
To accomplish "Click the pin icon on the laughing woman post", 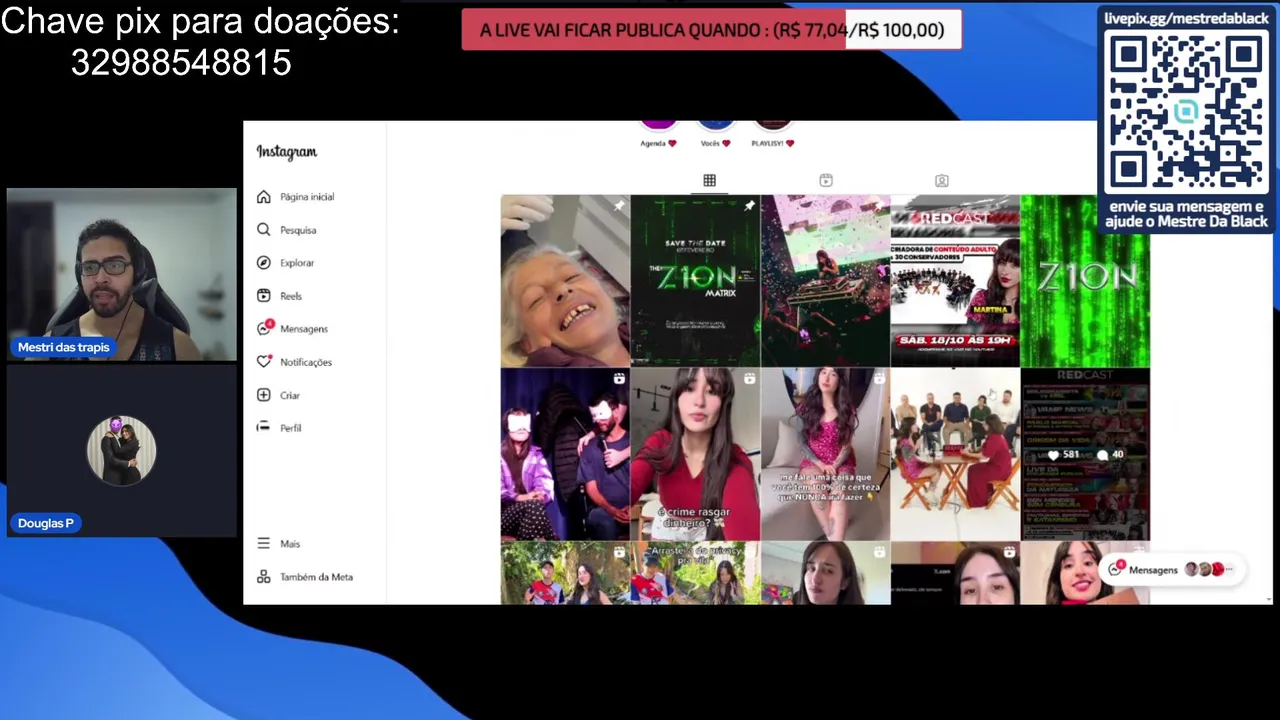I will coord(619,206).
